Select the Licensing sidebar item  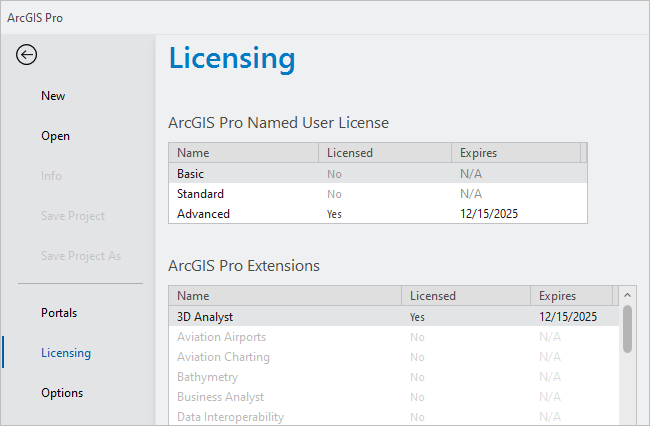[x=66, y=353]
